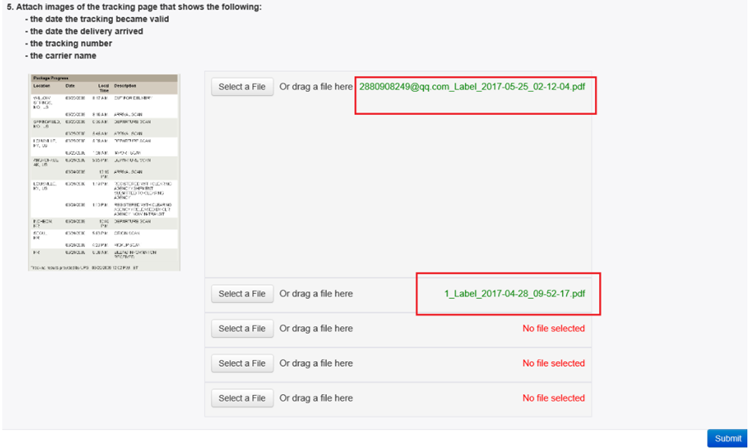Image resolution: width=750 pixels, height=448 pixels.
Task: Submit the tracking attachments form
Action: [727, 438]
